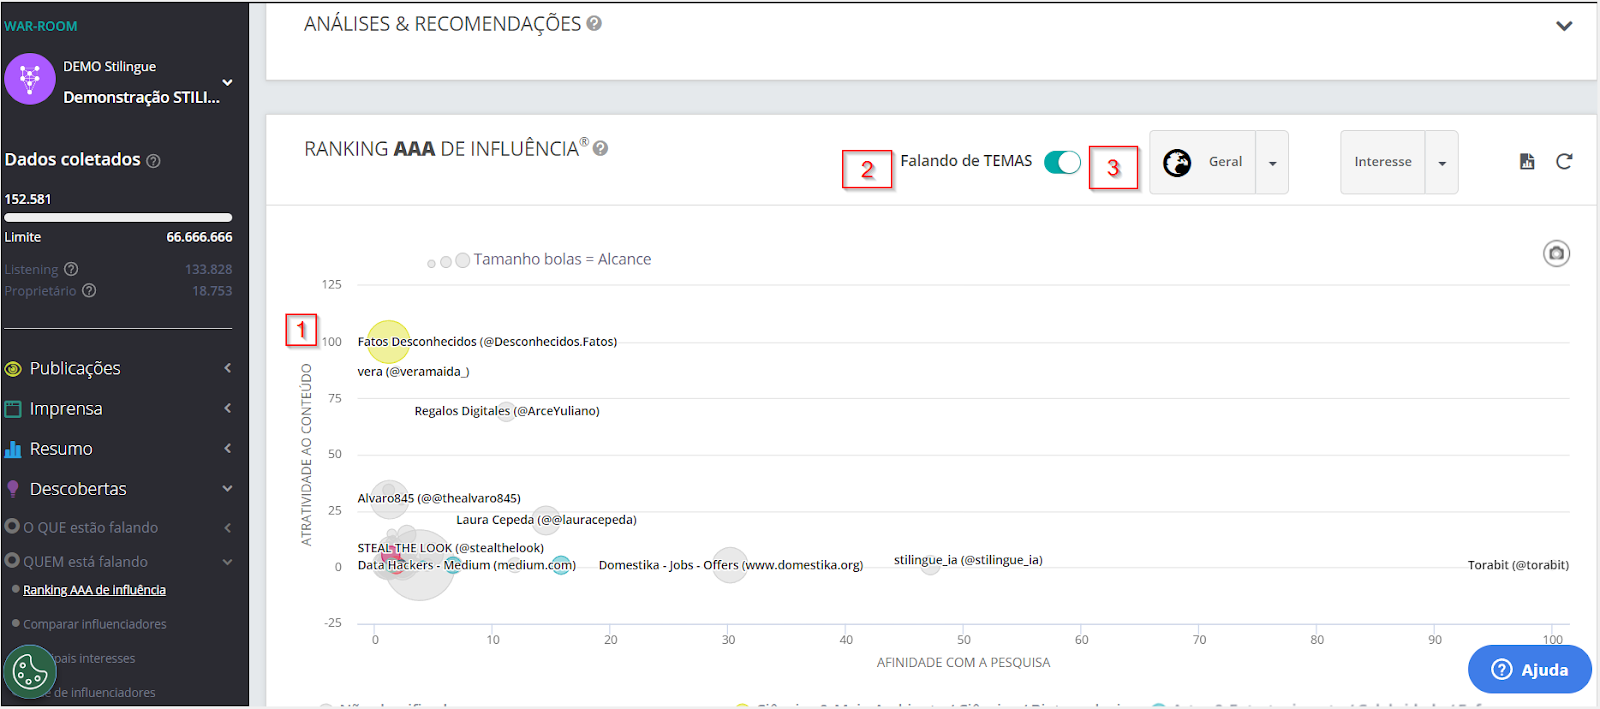Click the Limite 66.666.666 value

pos(199,237)
